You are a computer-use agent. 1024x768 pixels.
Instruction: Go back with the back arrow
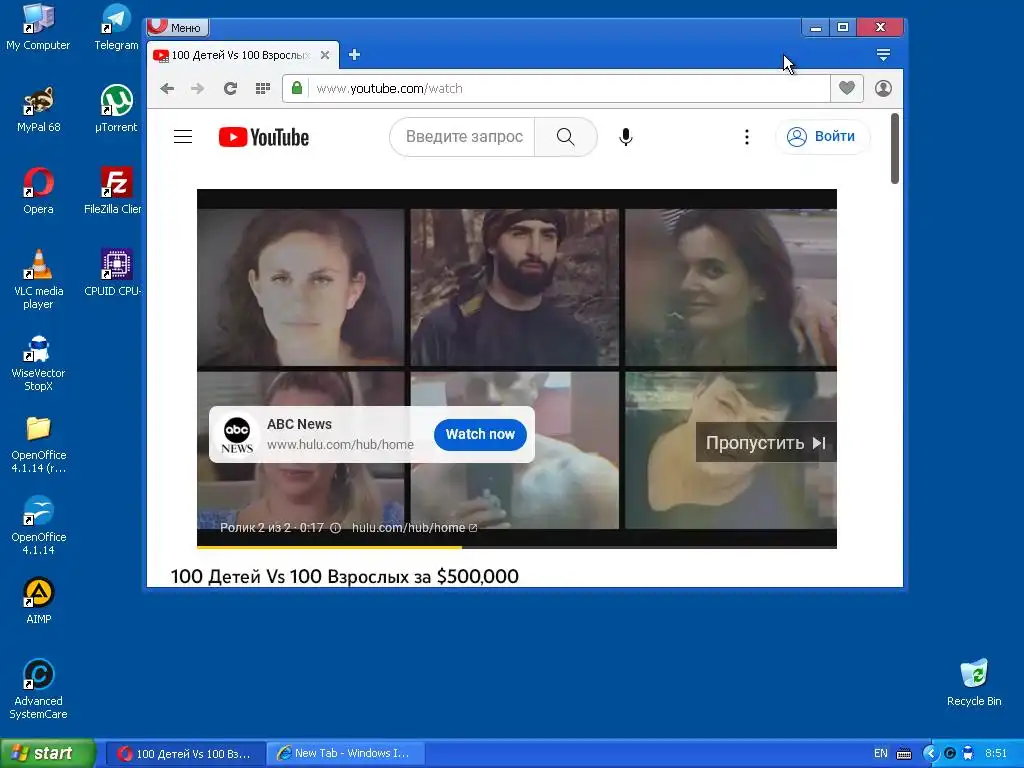pyautogui.click(x=167, y=88)
